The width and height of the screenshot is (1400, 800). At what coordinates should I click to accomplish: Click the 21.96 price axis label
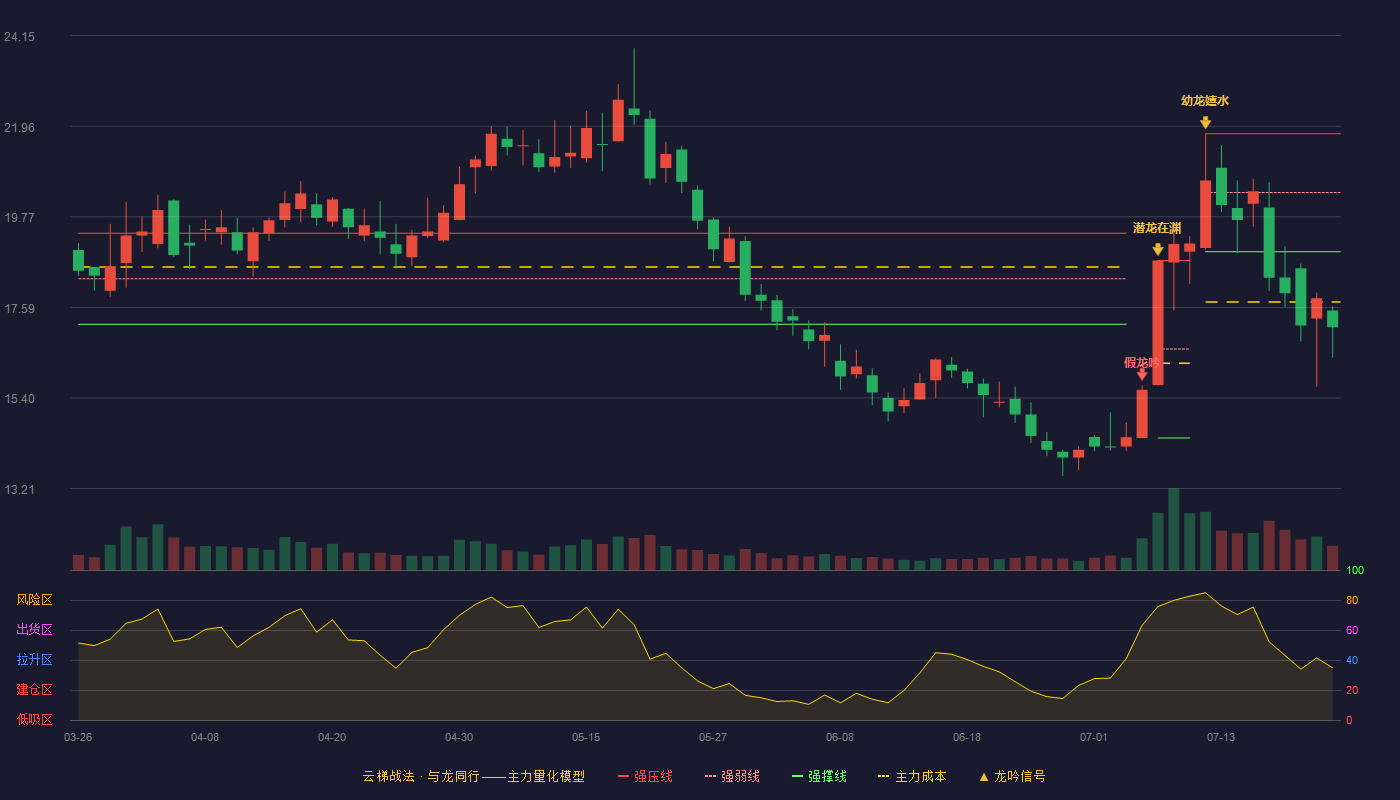[x=19, y=127]
